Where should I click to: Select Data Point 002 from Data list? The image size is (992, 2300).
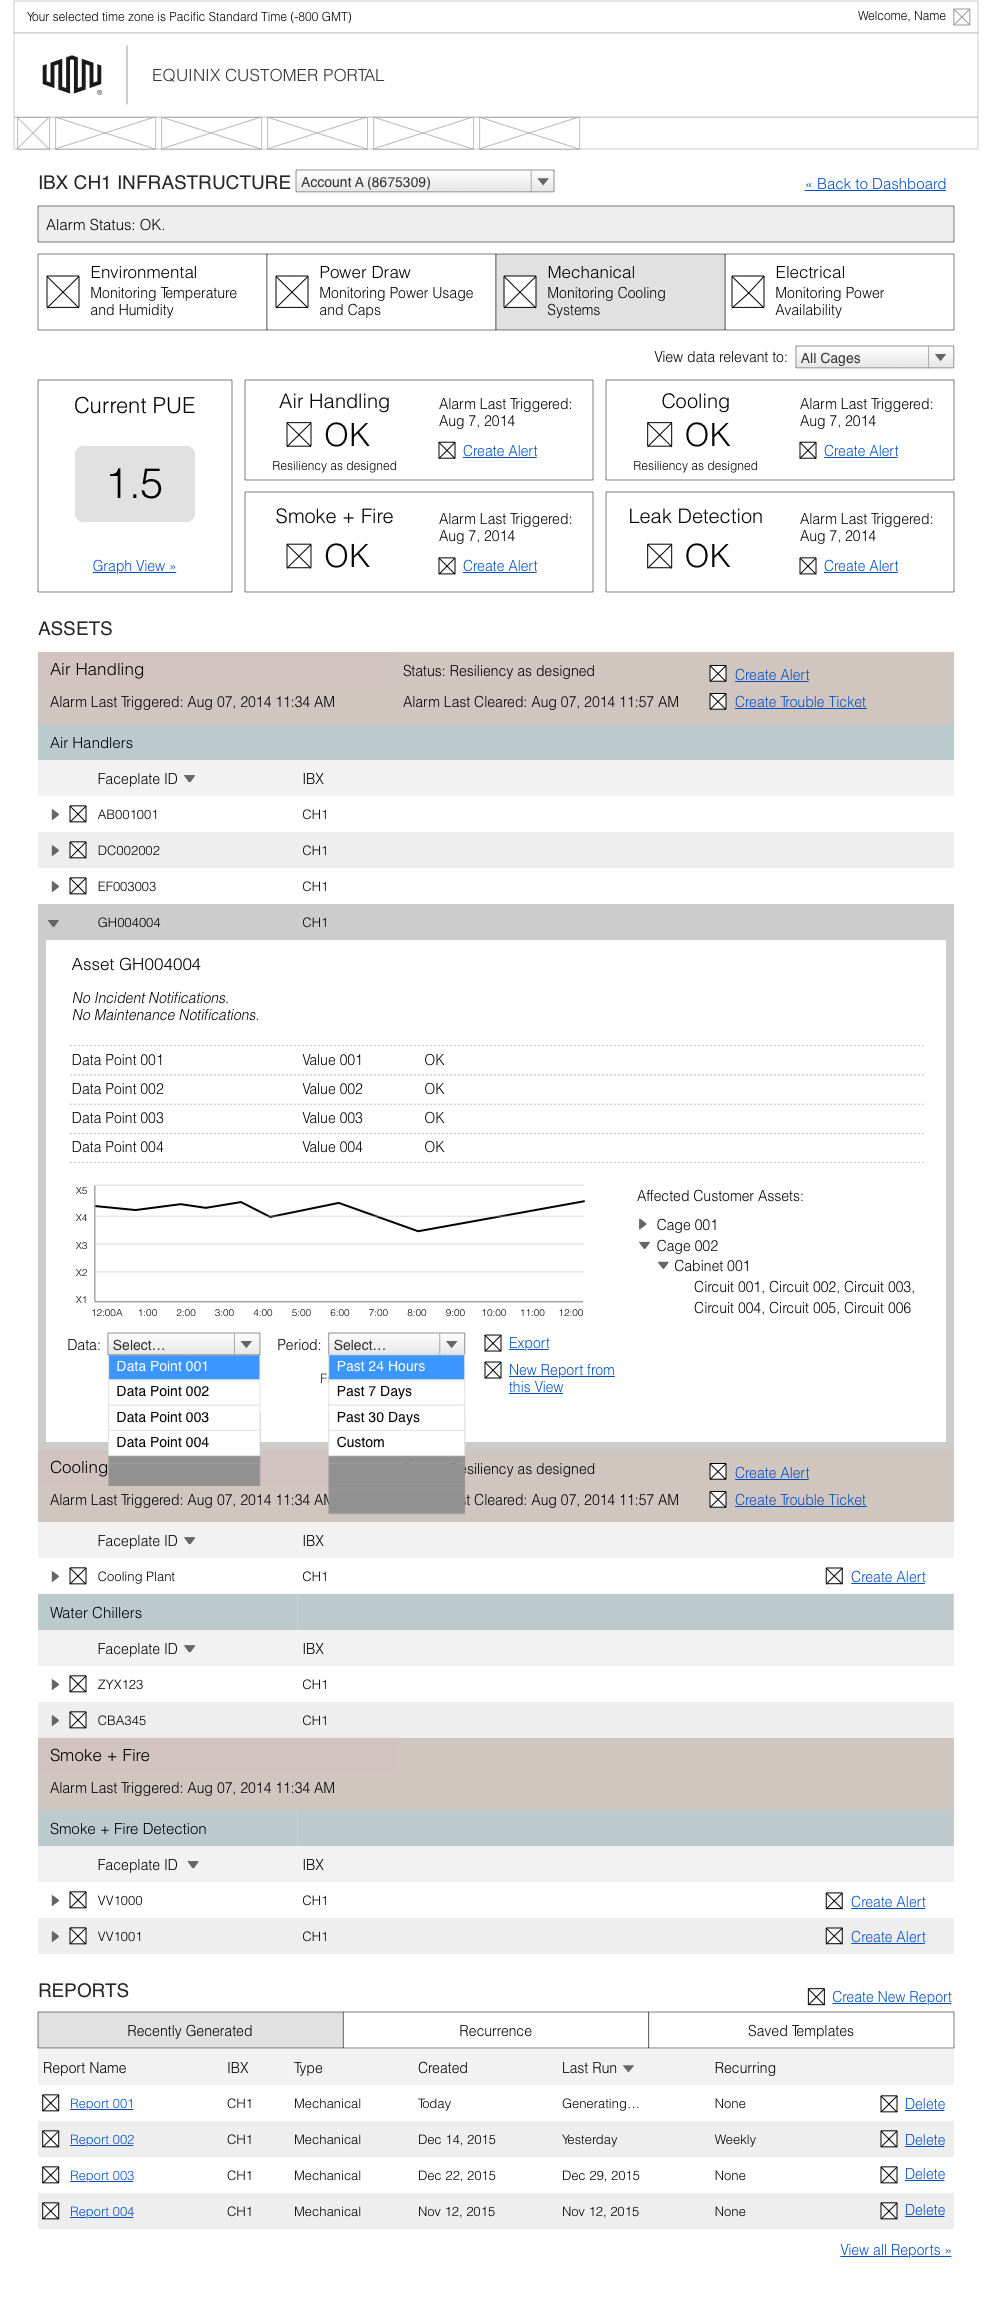184,1391
